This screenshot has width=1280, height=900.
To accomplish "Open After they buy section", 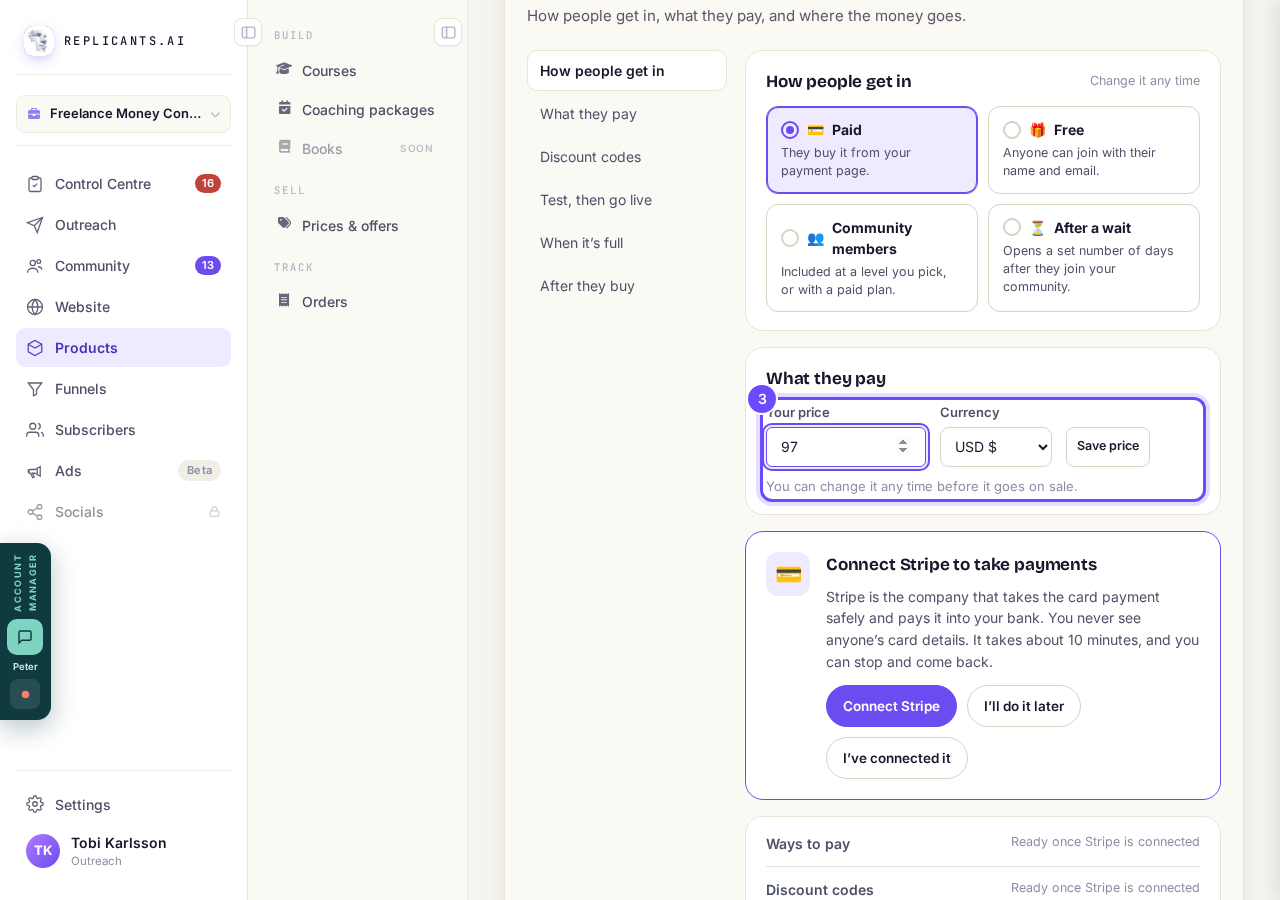I will click(x=627, y=286).
